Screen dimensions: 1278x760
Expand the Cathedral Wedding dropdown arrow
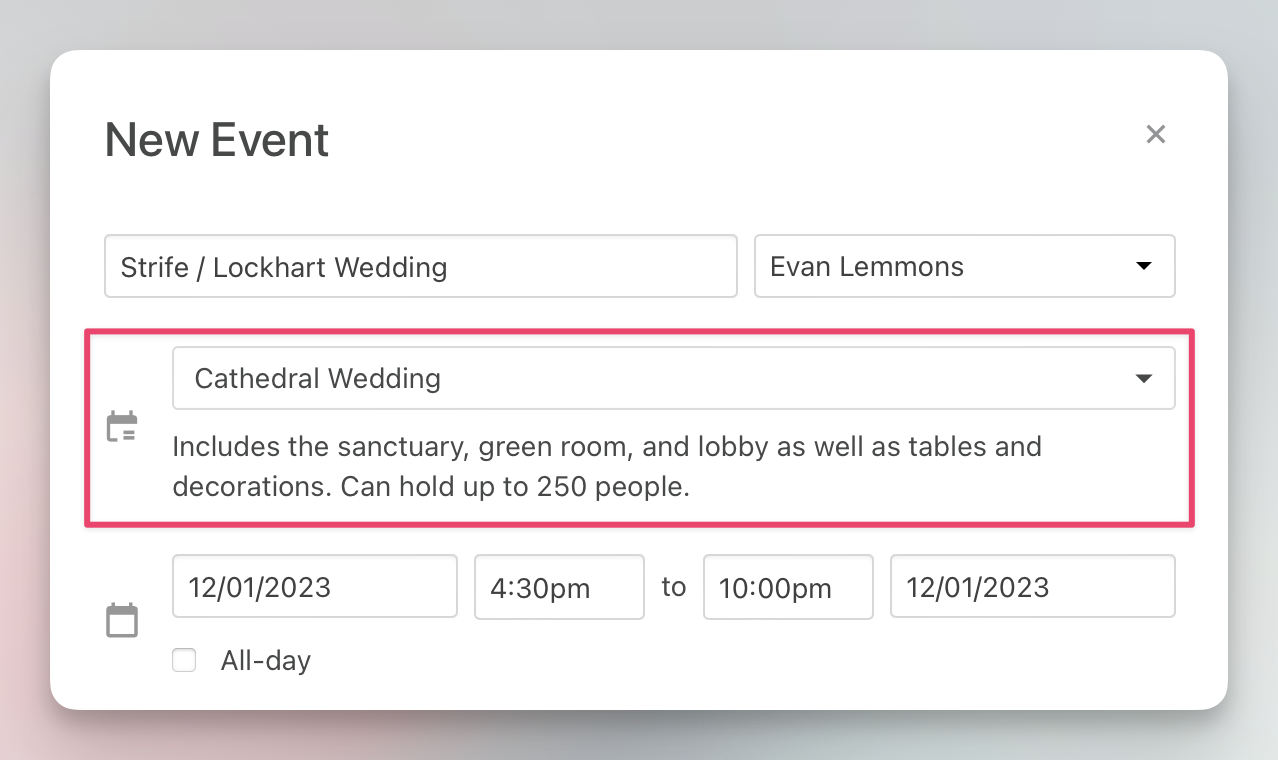[1144, 378]
